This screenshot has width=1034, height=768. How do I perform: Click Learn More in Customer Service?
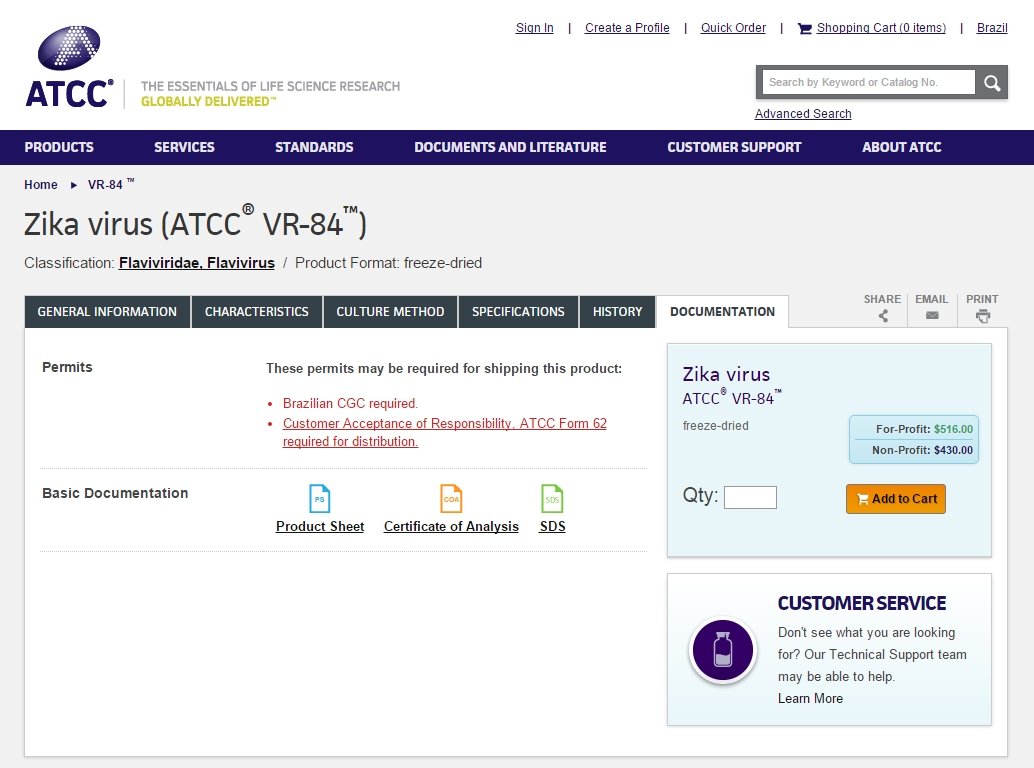[810, 698]
